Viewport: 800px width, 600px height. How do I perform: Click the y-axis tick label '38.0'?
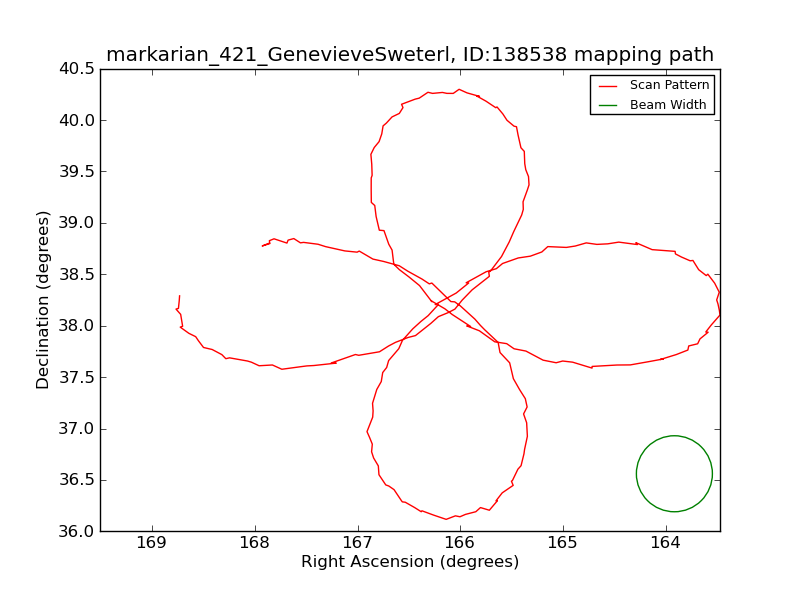(x=77, y=326)
